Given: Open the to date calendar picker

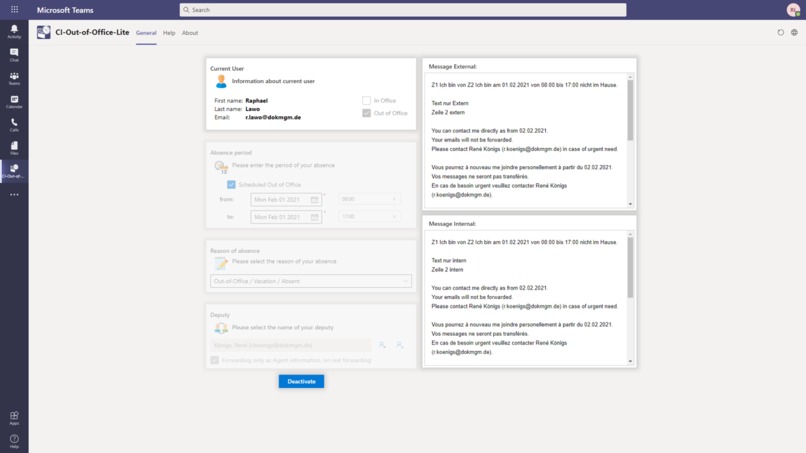Looking at the screenshot, I should pyautogui.click(x=314, y=217).
